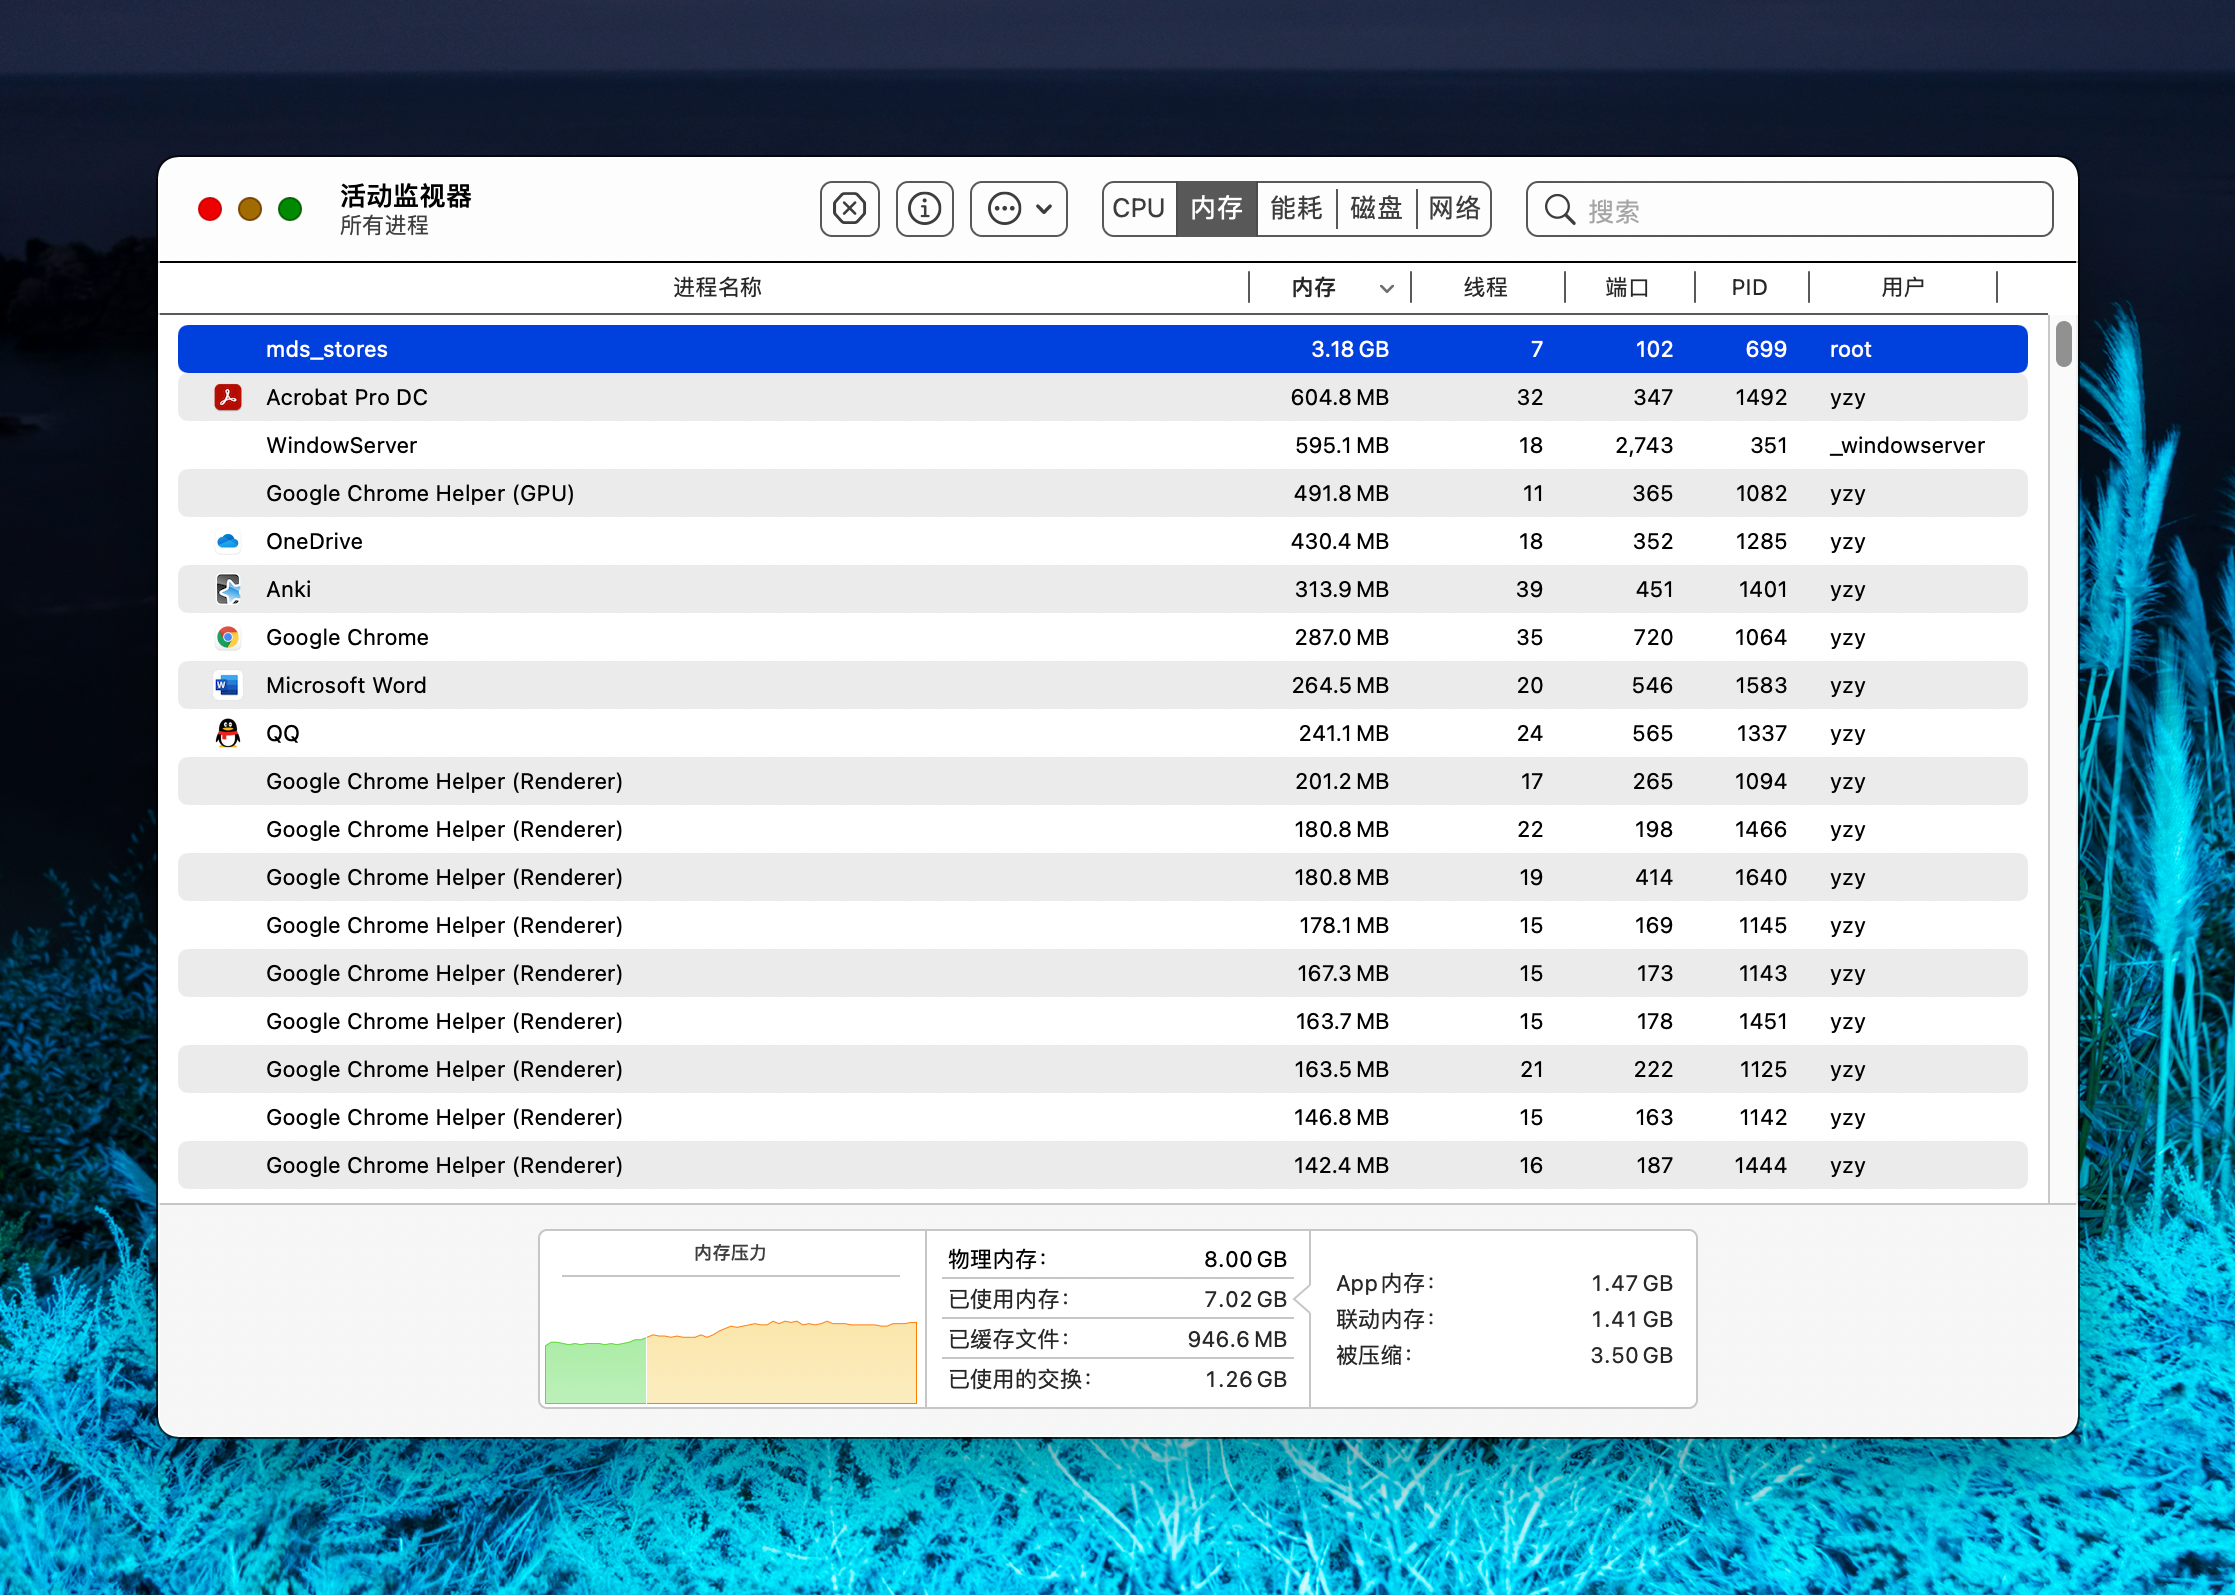Viewport: 2235px width, 1595px height.
Task: Click the QQ penguin icon
Action: [x=228, y=733]
